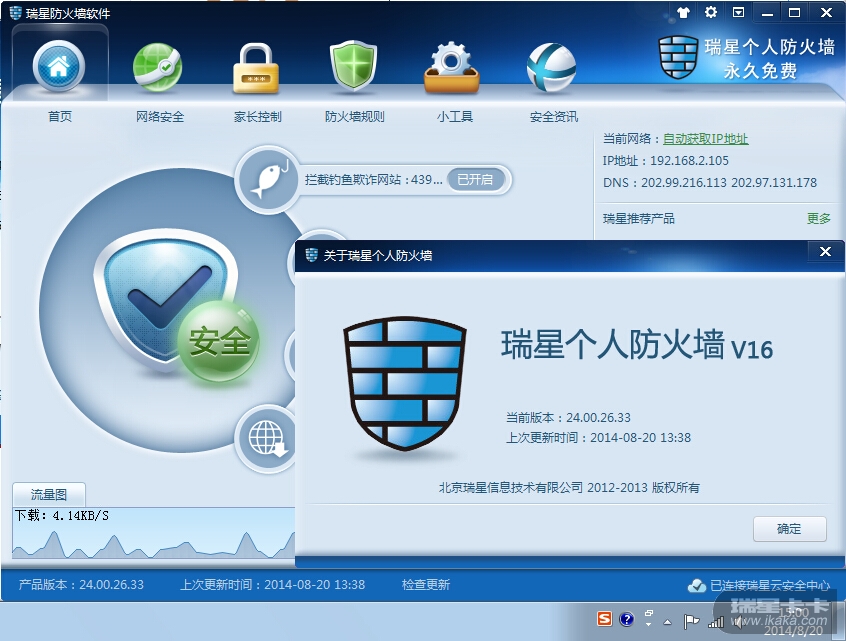Select the 家长控制 tab label
The width and height of the screenshot is (846, 641).
coord(257,116)
